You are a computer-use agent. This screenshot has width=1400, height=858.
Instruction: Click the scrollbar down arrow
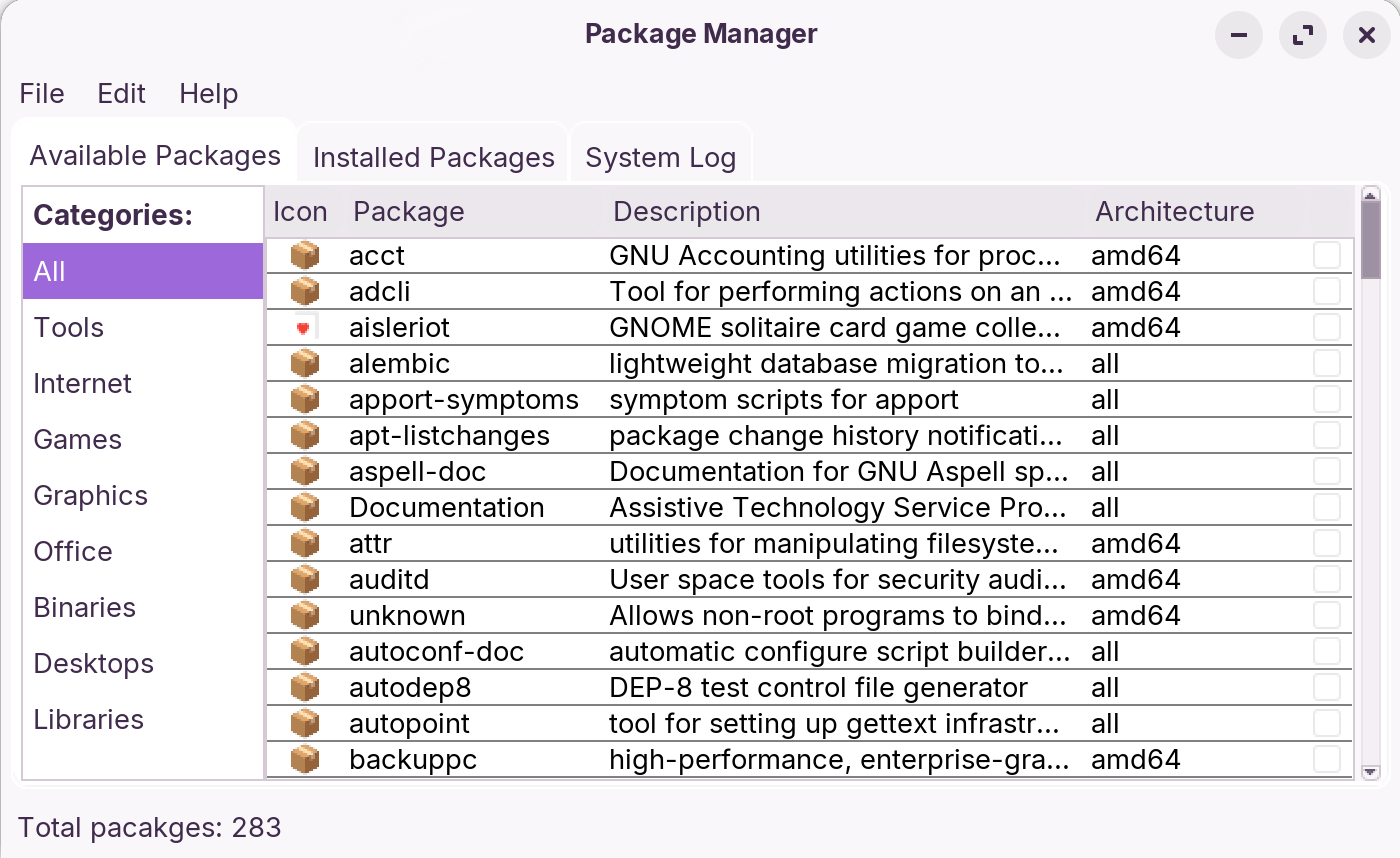pyautogui.click(x=1372, y=772)
